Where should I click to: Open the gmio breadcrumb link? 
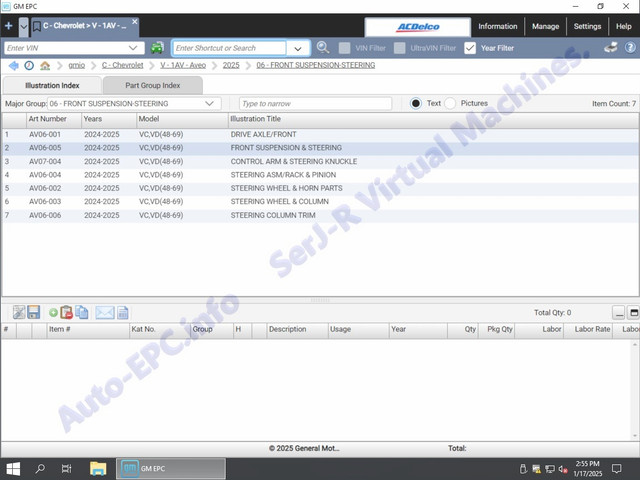77,65
